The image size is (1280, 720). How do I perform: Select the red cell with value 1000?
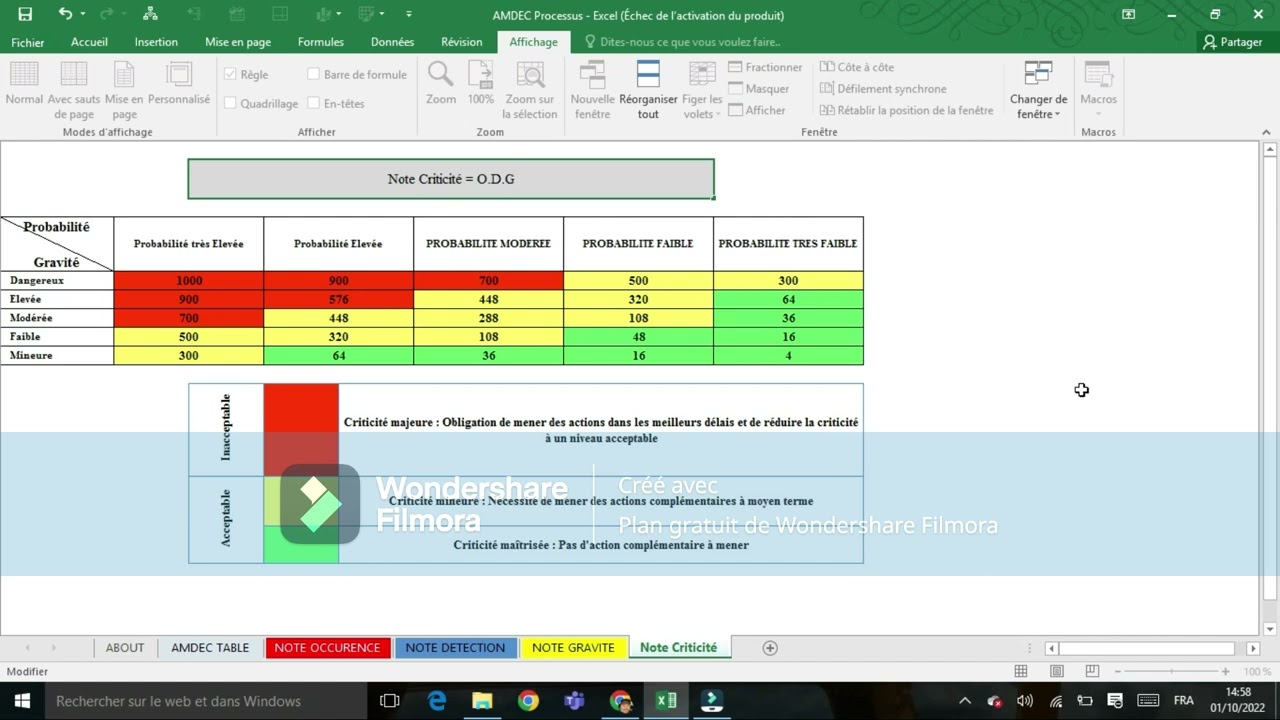189,281
